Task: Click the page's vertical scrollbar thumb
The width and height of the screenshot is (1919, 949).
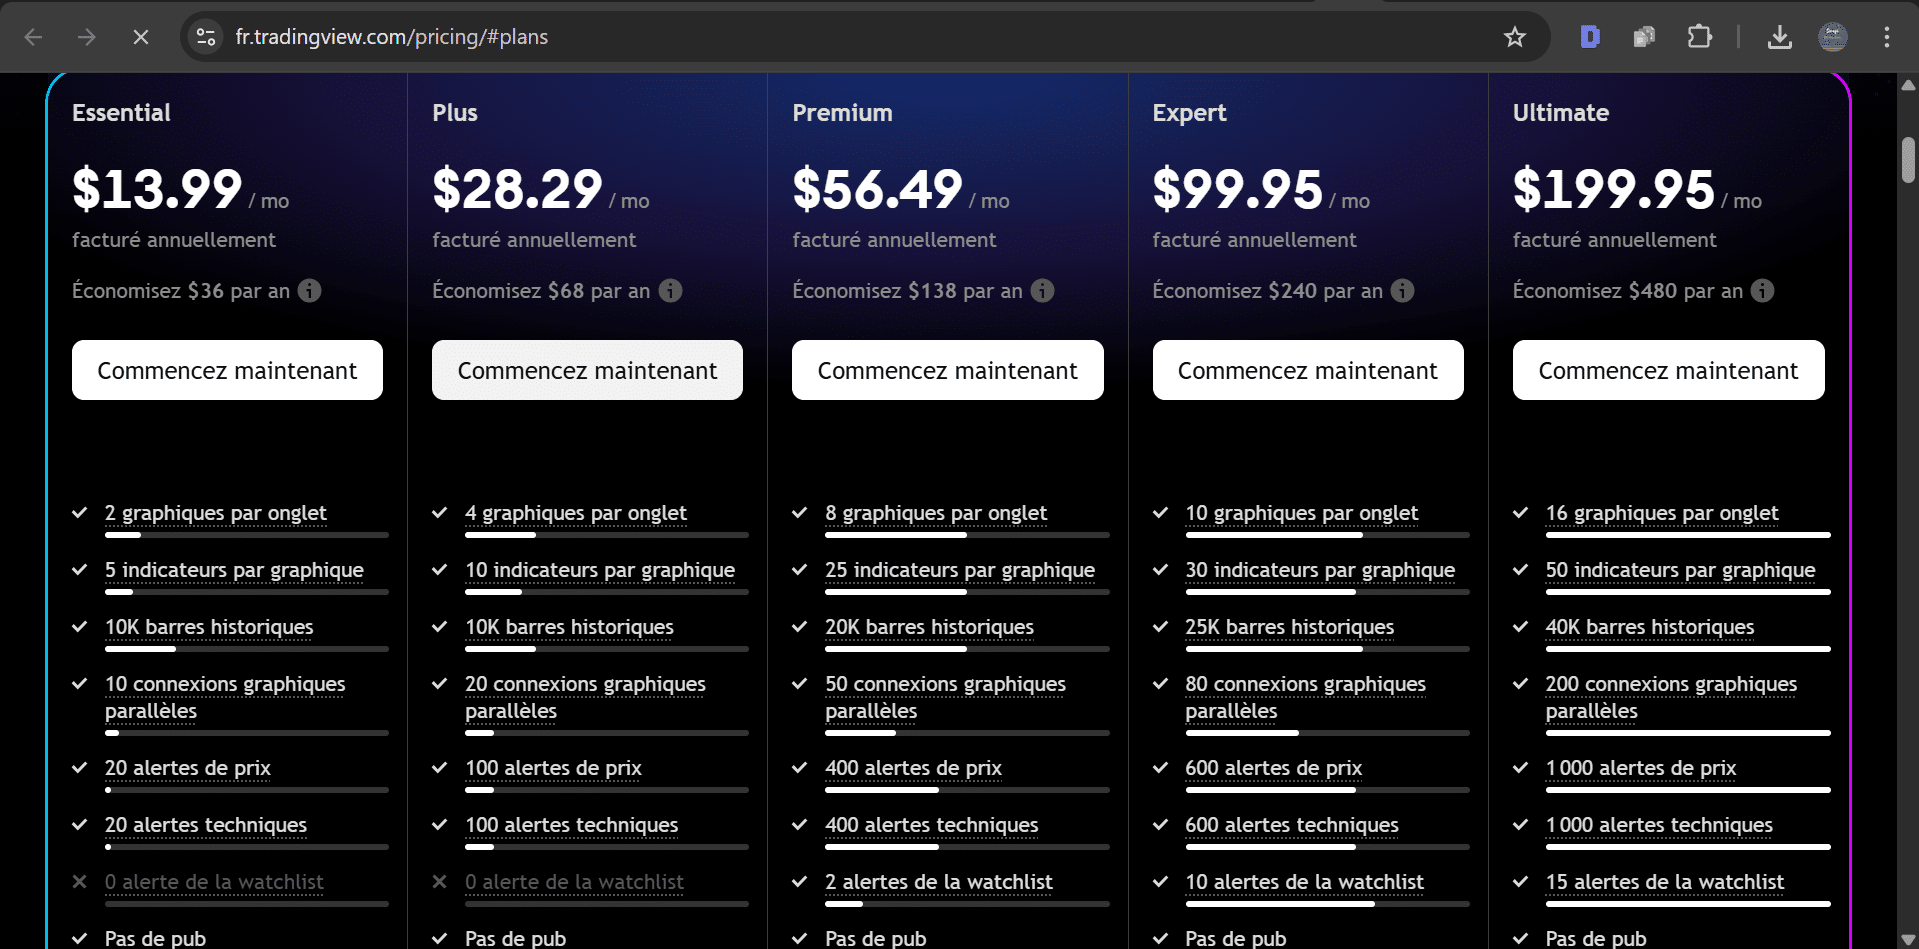Action: point(1908,160)
